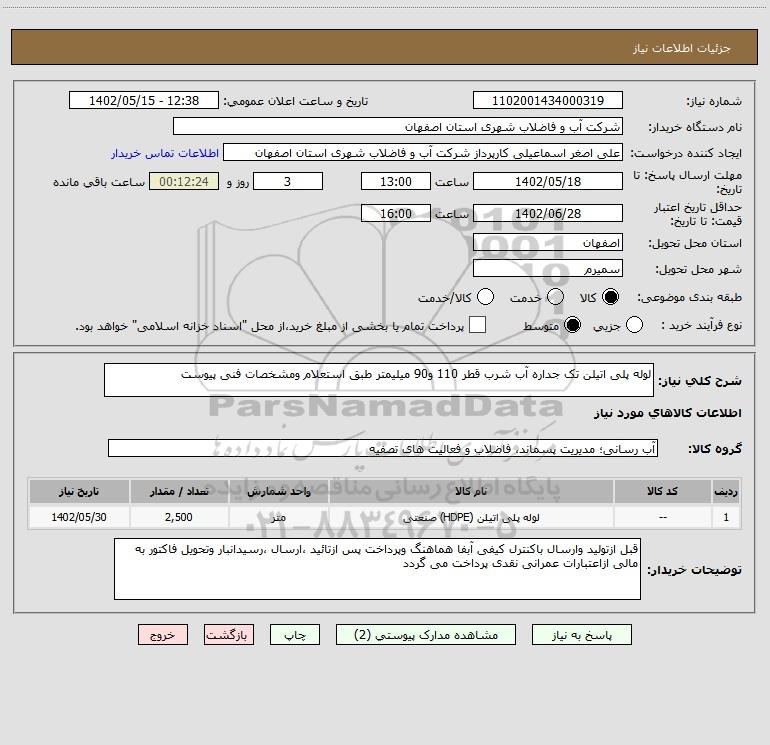This screenshot has width=770, height=745.
Task: Click the خروج exit button
Action: pyautogui.click(x=163, y=635)
